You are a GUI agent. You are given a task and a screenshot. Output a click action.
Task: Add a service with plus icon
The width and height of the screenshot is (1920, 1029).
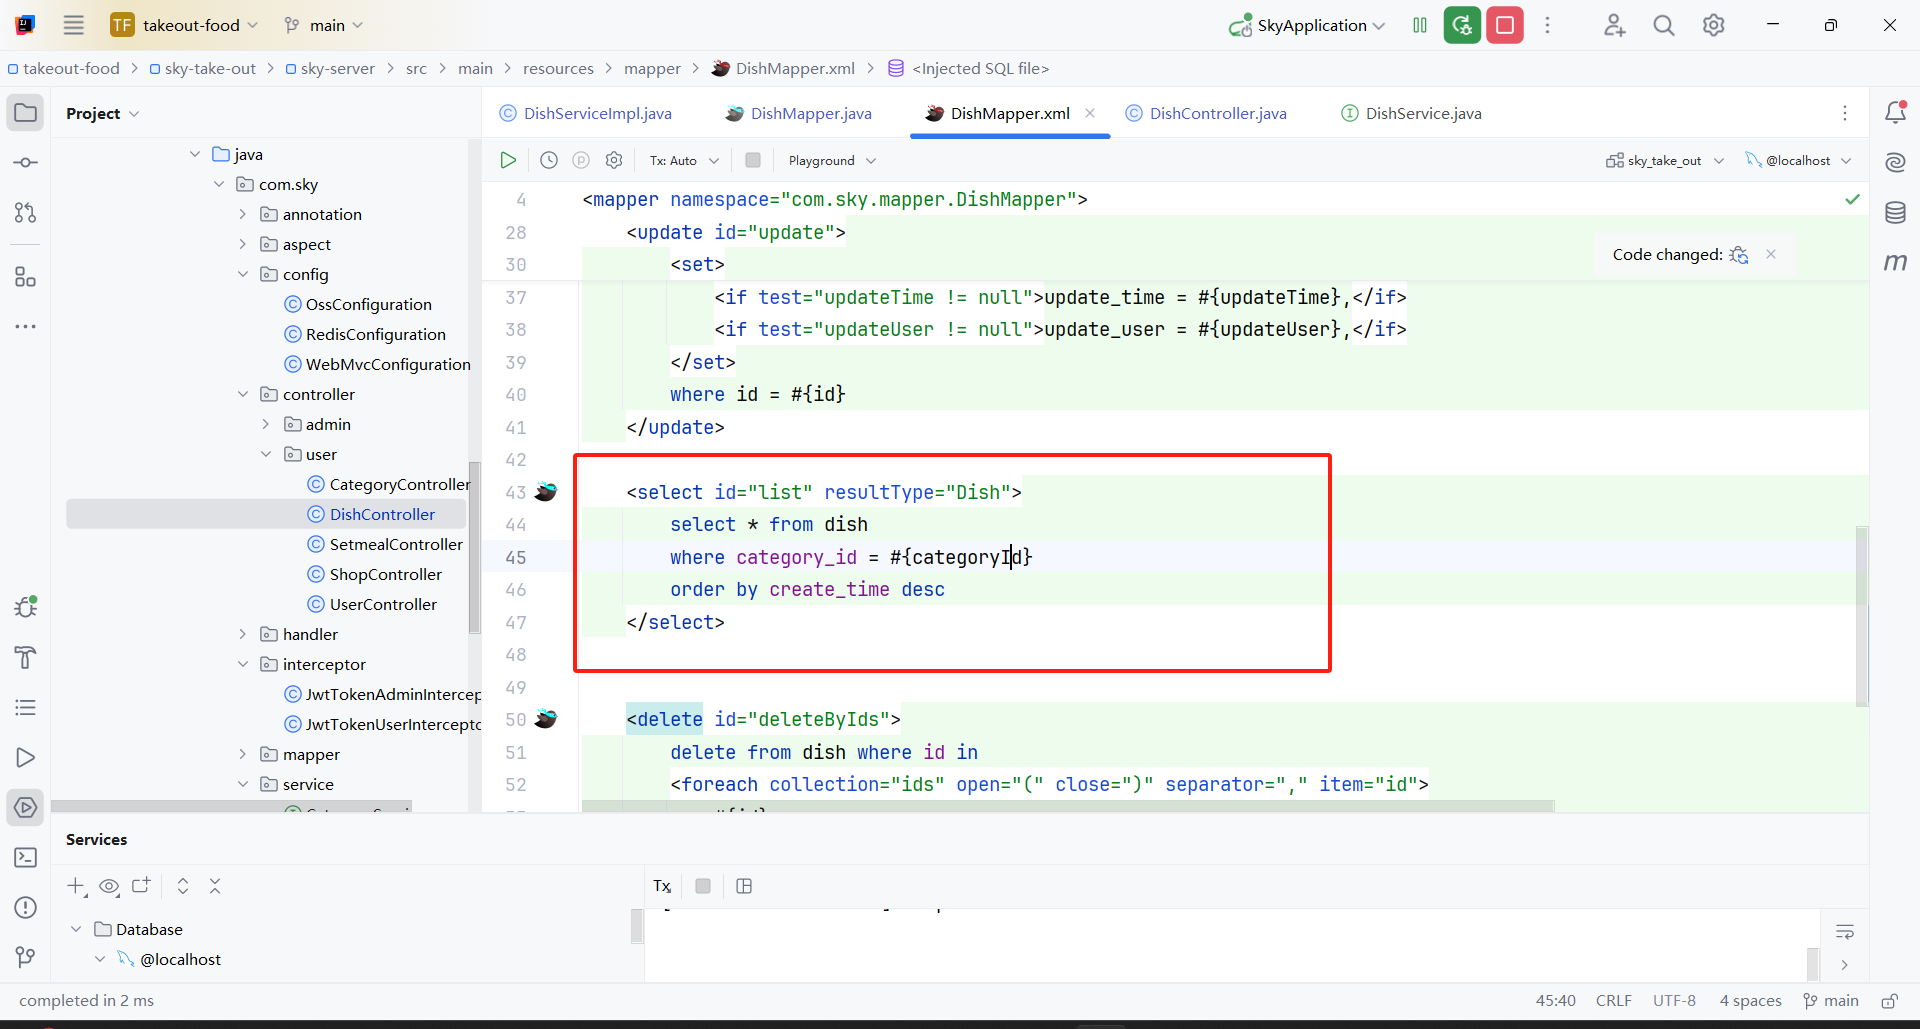[x=76, y=886]
